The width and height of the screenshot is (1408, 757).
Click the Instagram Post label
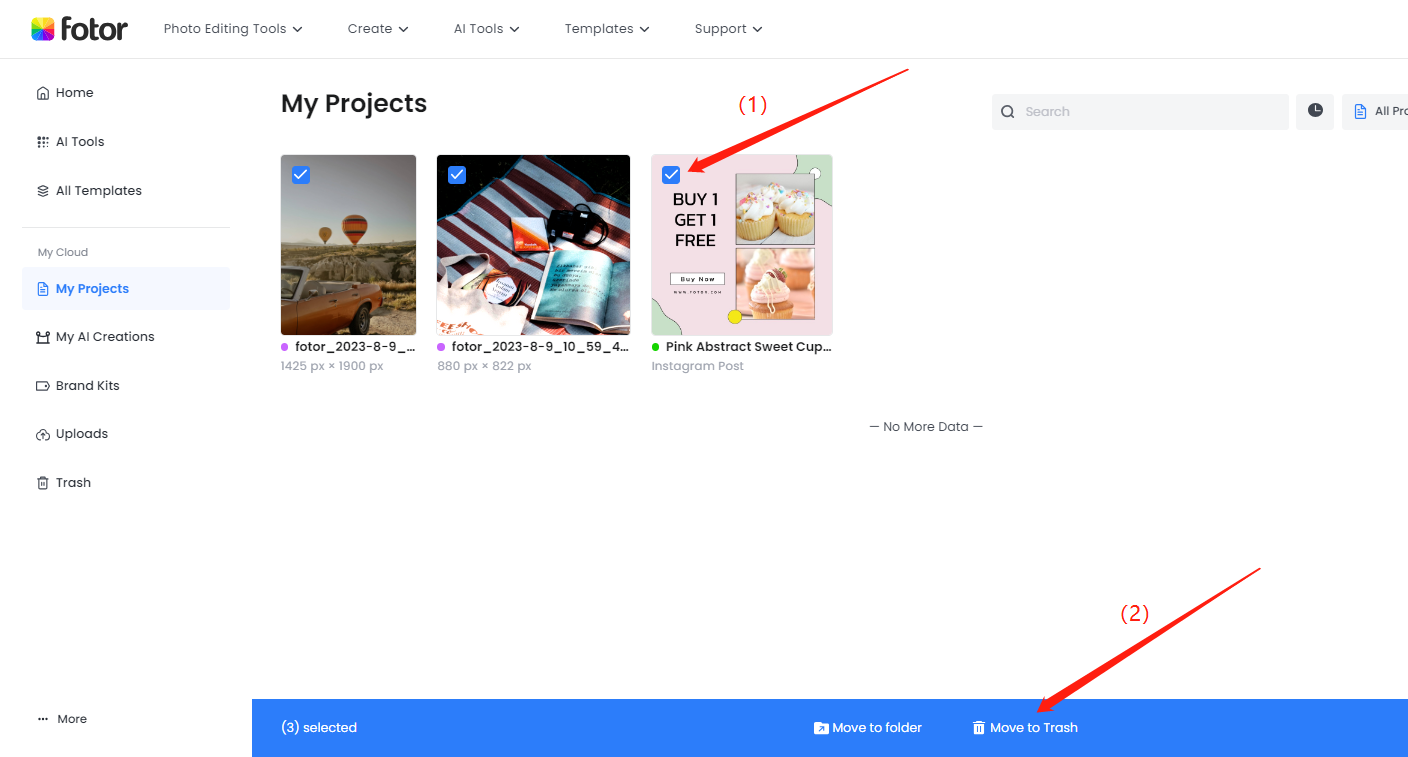point(698,366)
